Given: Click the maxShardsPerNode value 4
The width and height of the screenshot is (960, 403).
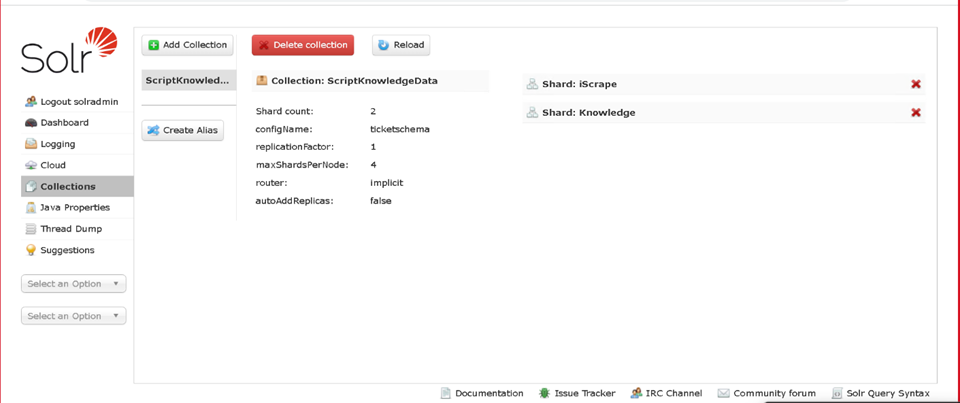Looking at the screenshot, I should (x=373, y=165).
